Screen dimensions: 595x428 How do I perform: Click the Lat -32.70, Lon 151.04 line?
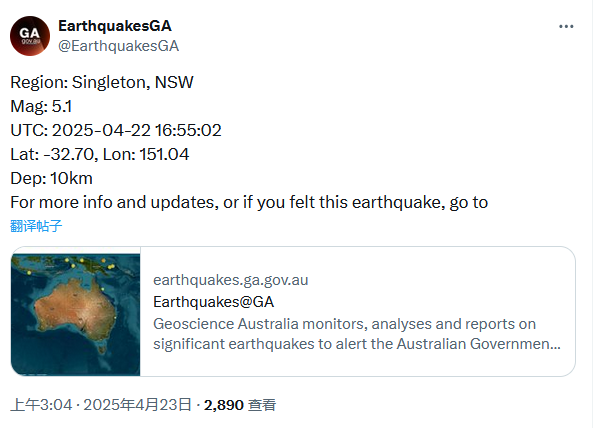click(99, 154)
